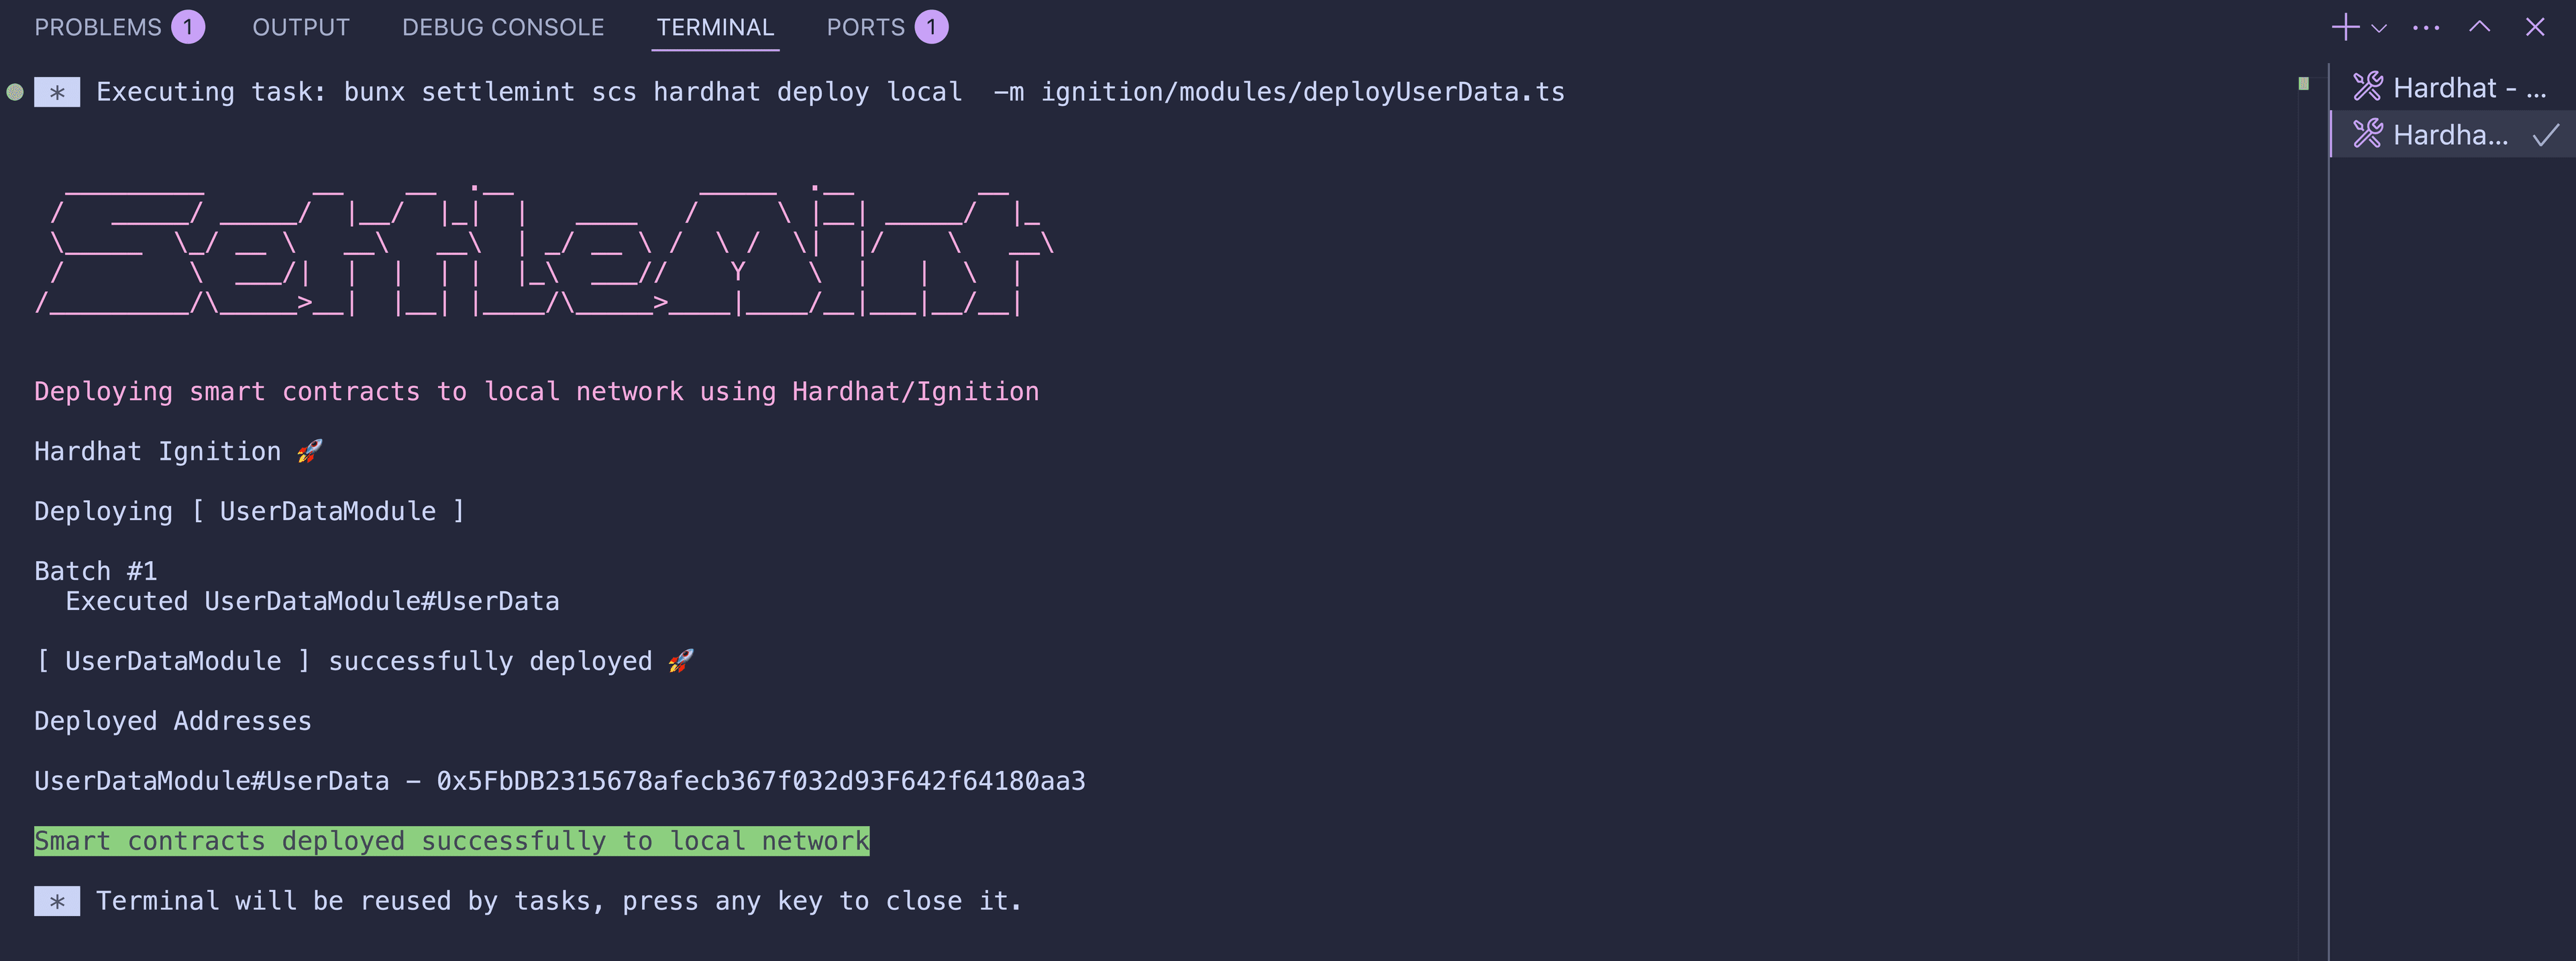
Task: Open the OUTPUT tab
Action: [301, 27]
